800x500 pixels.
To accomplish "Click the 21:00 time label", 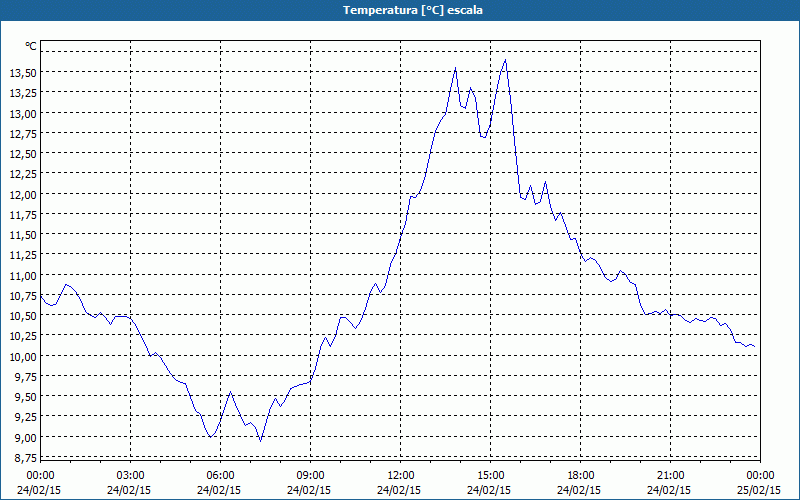I will [670, 476].
